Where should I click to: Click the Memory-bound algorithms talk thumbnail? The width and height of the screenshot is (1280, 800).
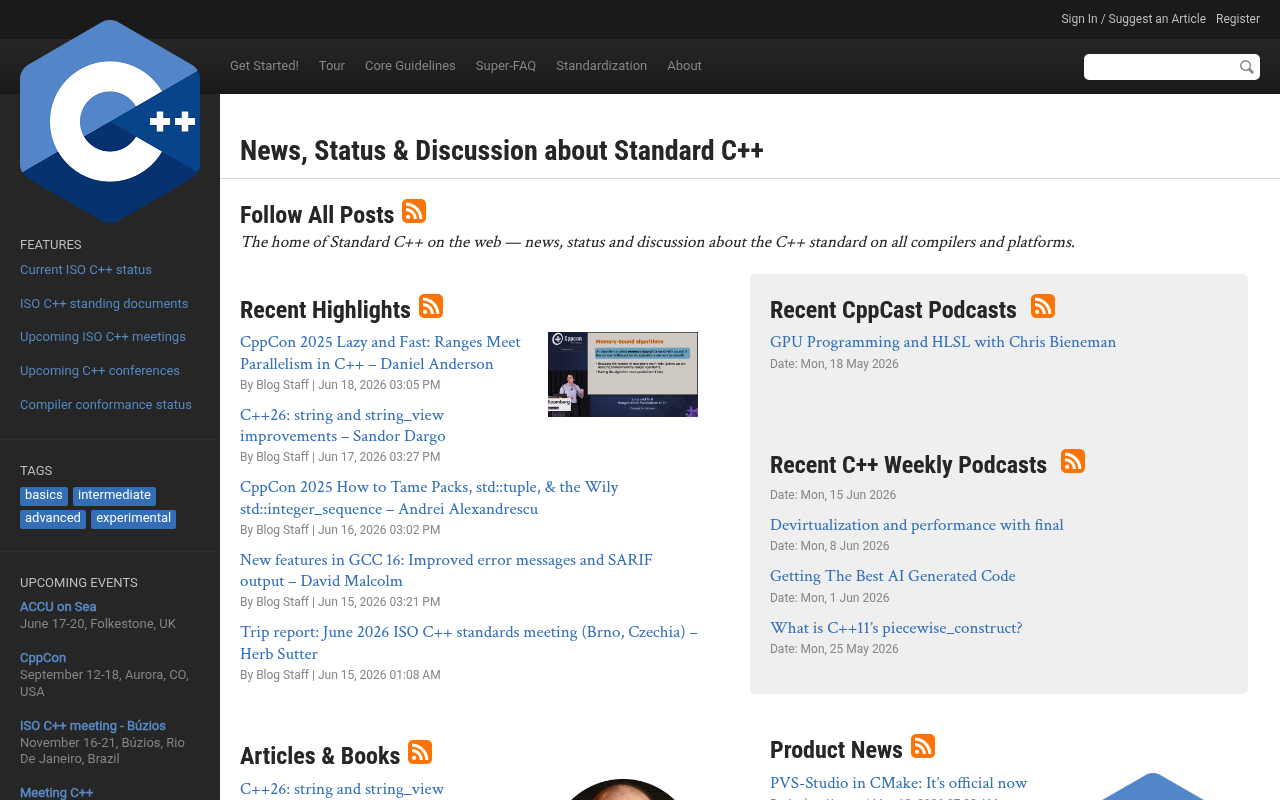[x=623, y=374]
